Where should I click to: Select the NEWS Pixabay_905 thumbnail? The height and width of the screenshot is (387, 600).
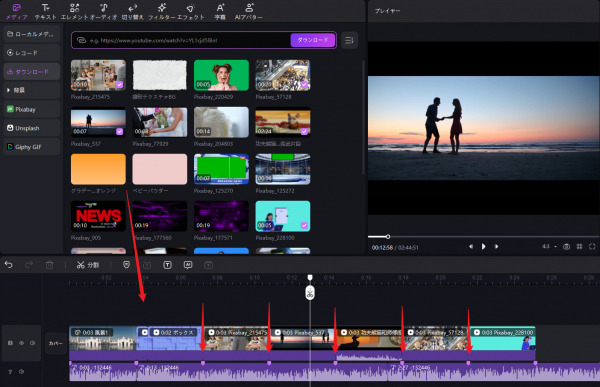pos(98,216)
